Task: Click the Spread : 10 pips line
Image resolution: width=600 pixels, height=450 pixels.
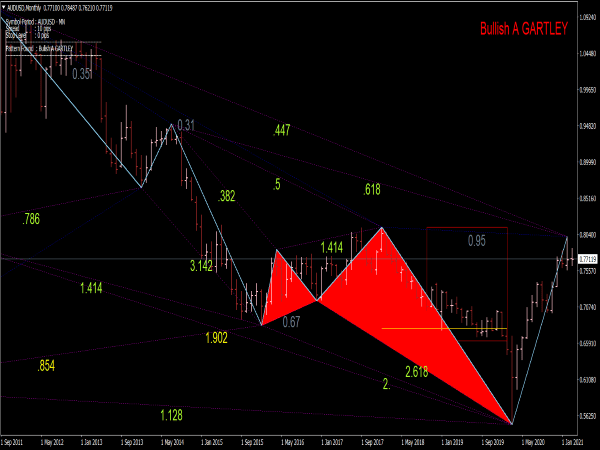Action: [x=28, y=29]
